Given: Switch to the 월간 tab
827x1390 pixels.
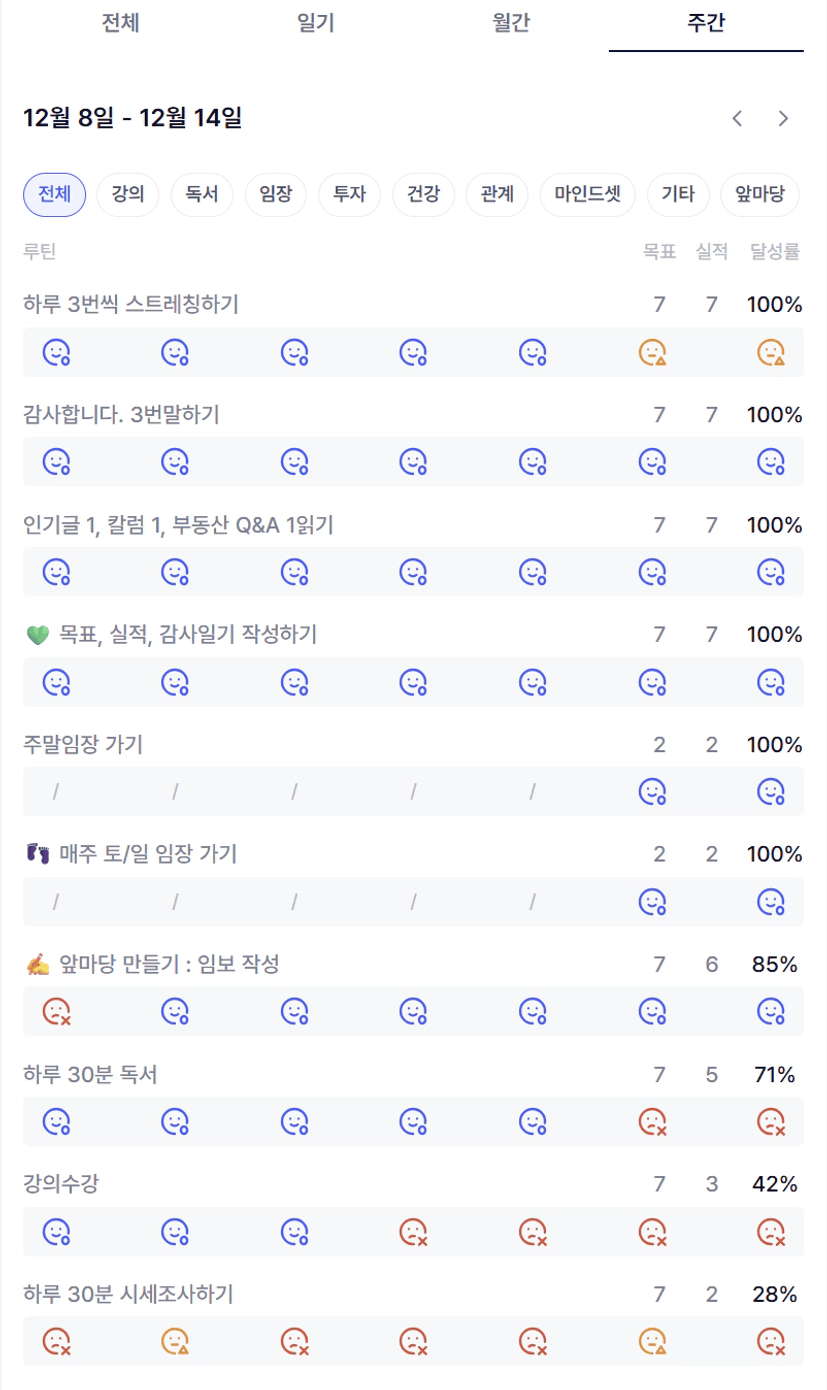Looking at the screenshot, I should click(511, 24).
